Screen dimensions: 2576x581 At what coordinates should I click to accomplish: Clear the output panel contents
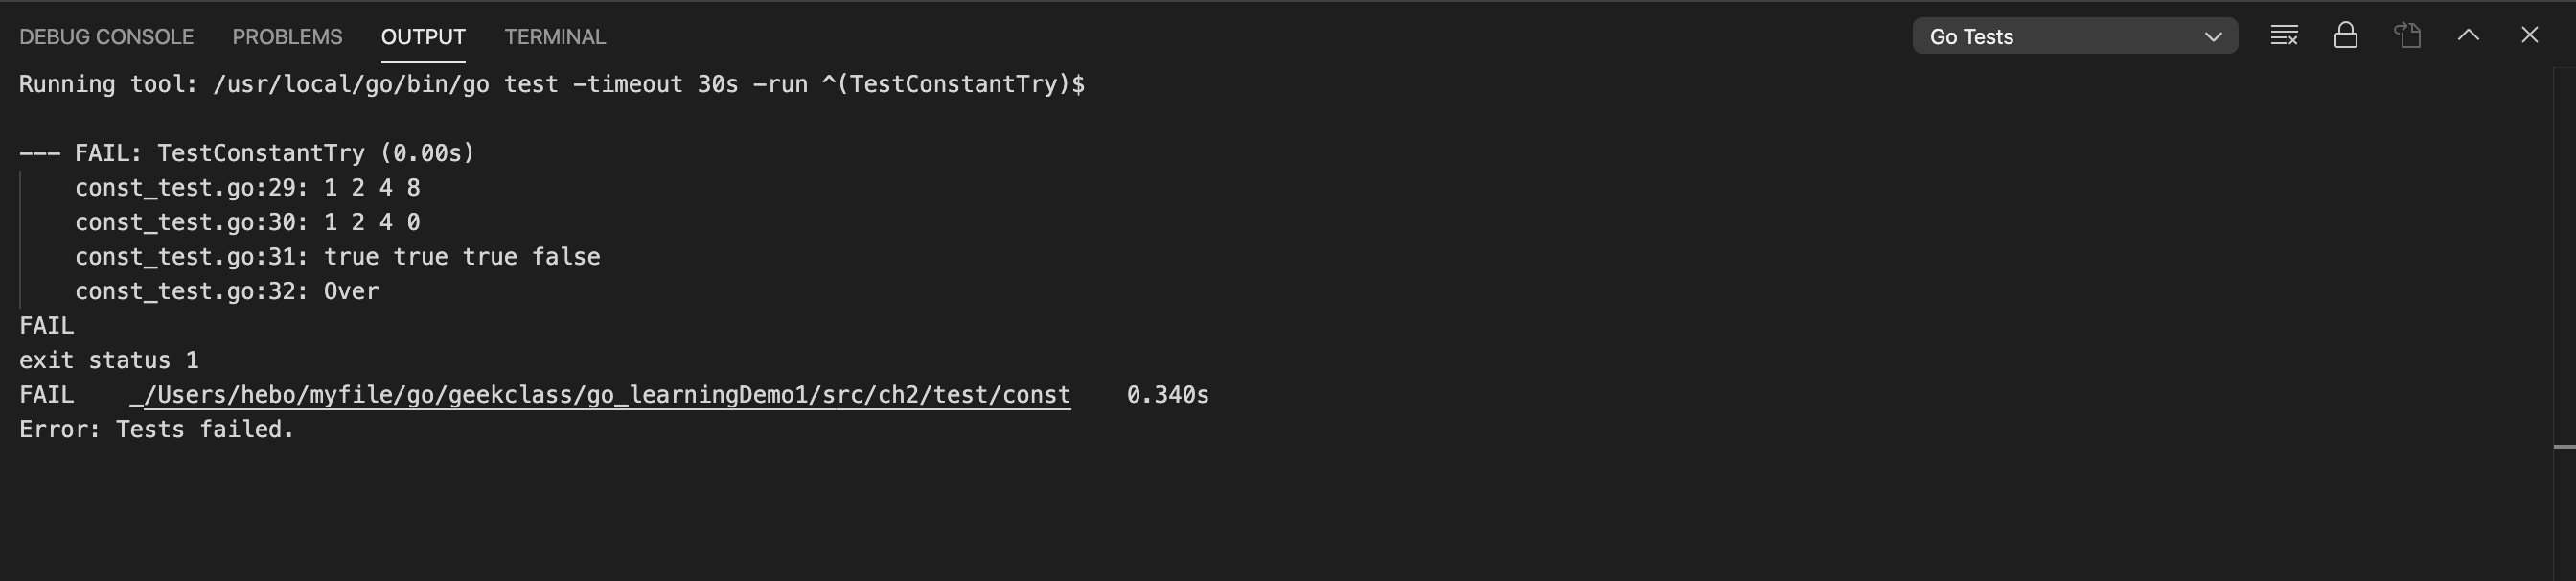(2284, 36)
